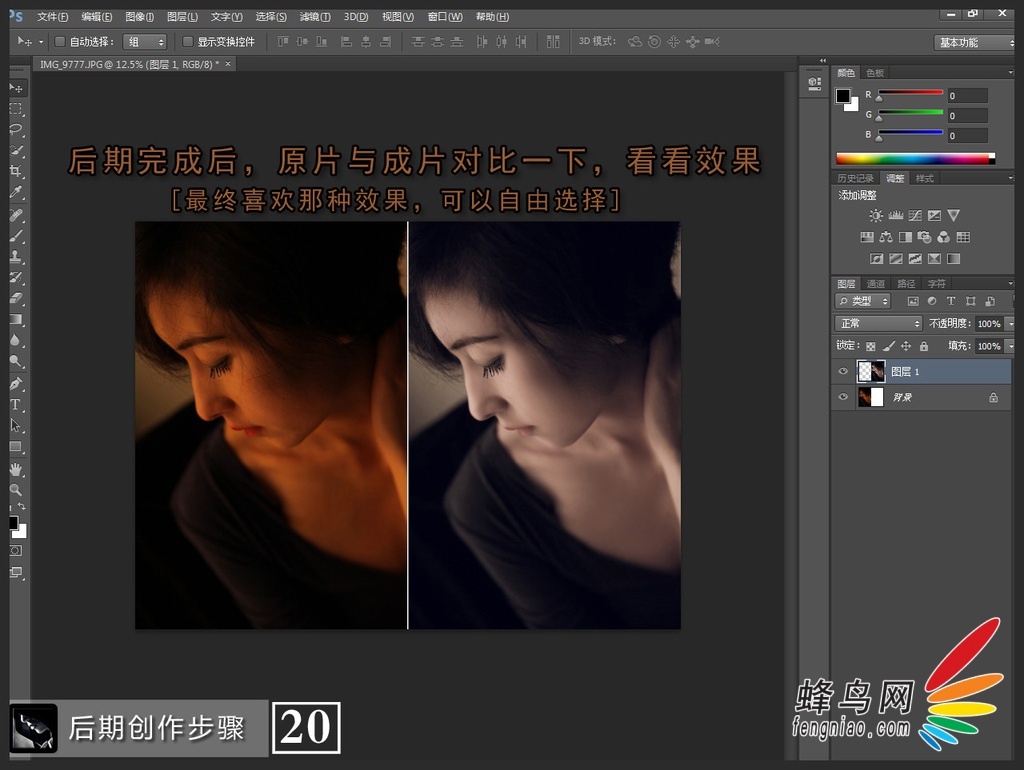
Task: Add a Vibrance adjustment
Action: (x=953, y=216)
